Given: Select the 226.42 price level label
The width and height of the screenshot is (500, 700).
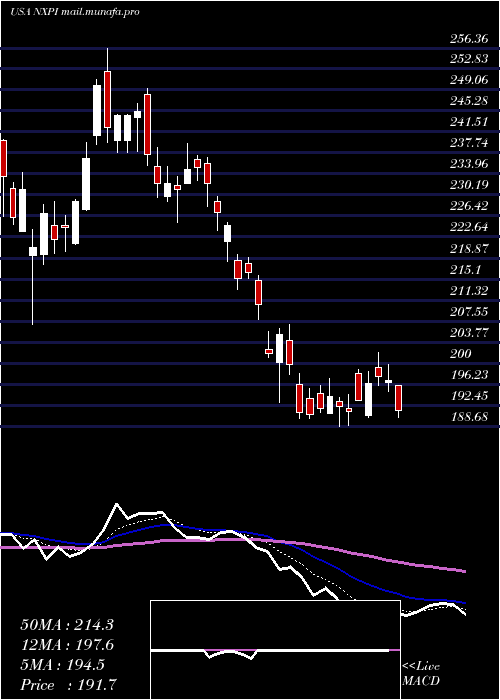Looking at the screenshot, I should point(469,206).
